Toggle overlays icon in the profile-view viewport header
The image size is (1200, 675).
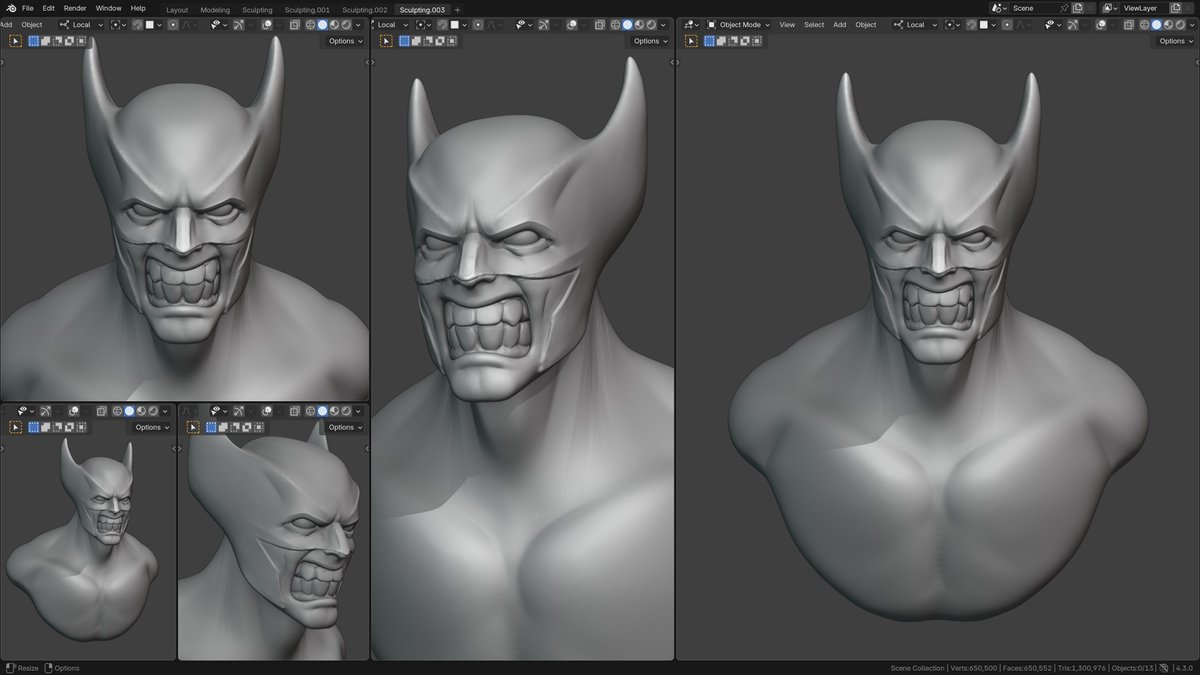coord(267,411)
